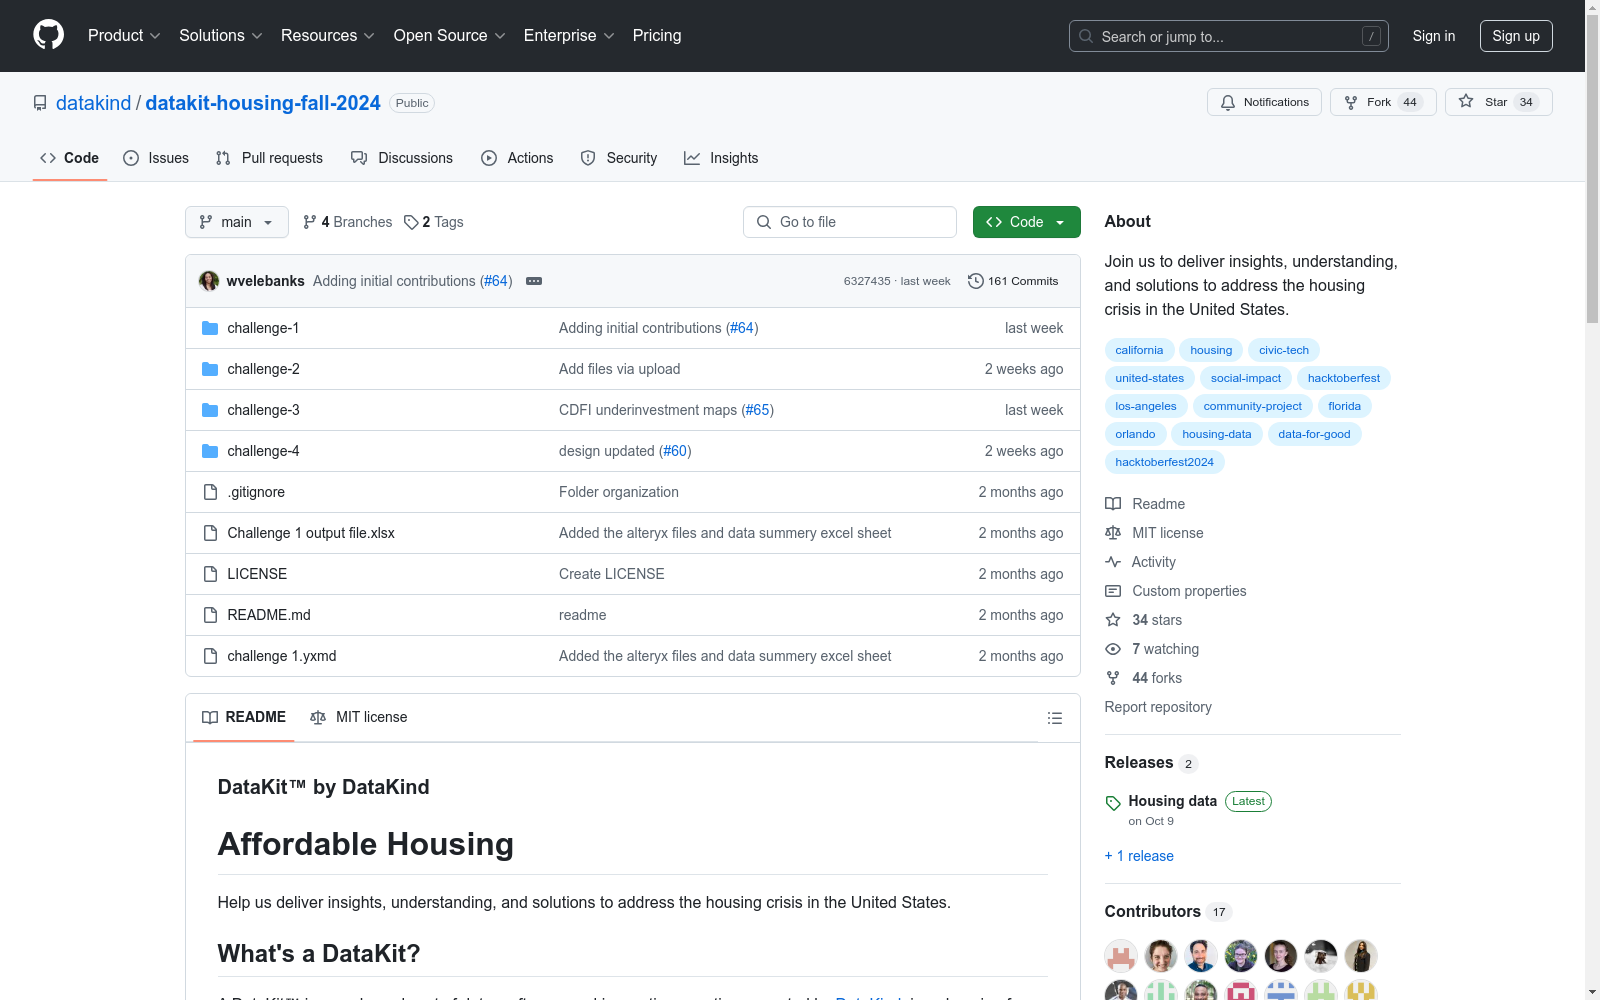The width and height of the screenshot is (1600, 1000).
Task: Click the tag icon beside 2 Tags
Action: [411, 222]
